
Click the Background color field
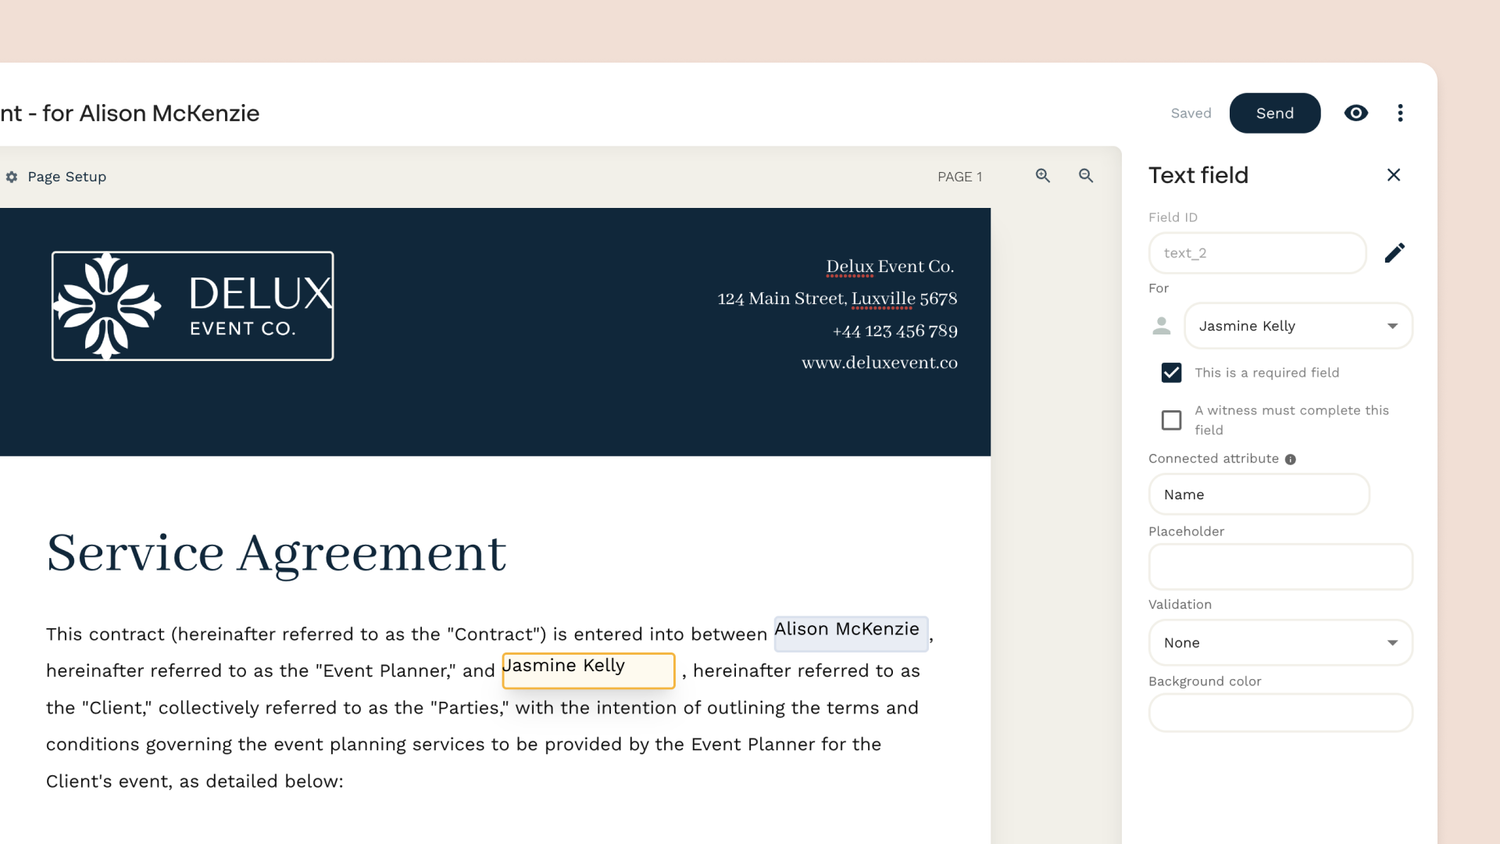tap(1280, 713)
